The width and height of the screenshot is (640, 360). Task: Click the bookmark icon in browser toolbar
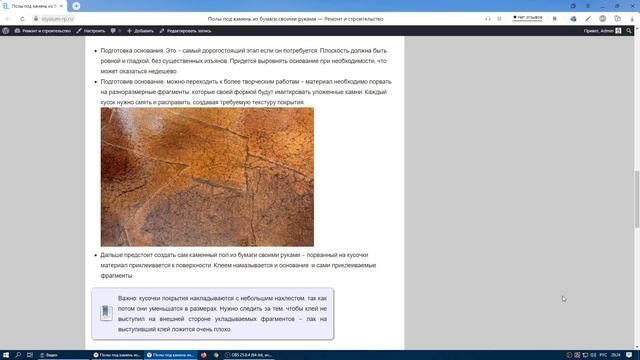pyautogui.click(x=555, y=19)
